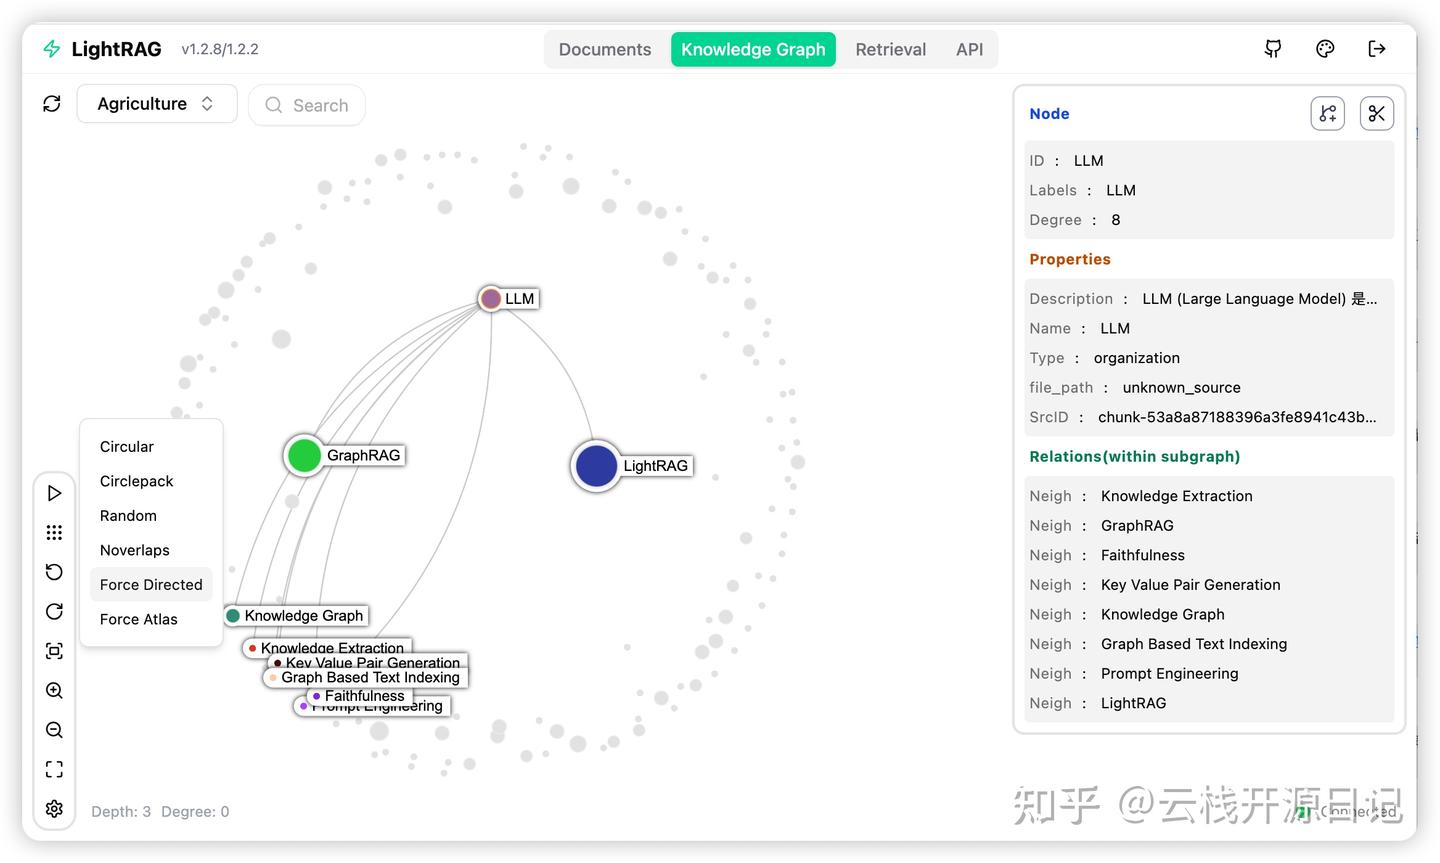The height and width of the screenshot is (863, 1440).
Task: Switch to the Retrieval tab
Action: click(x=890, y=48)
